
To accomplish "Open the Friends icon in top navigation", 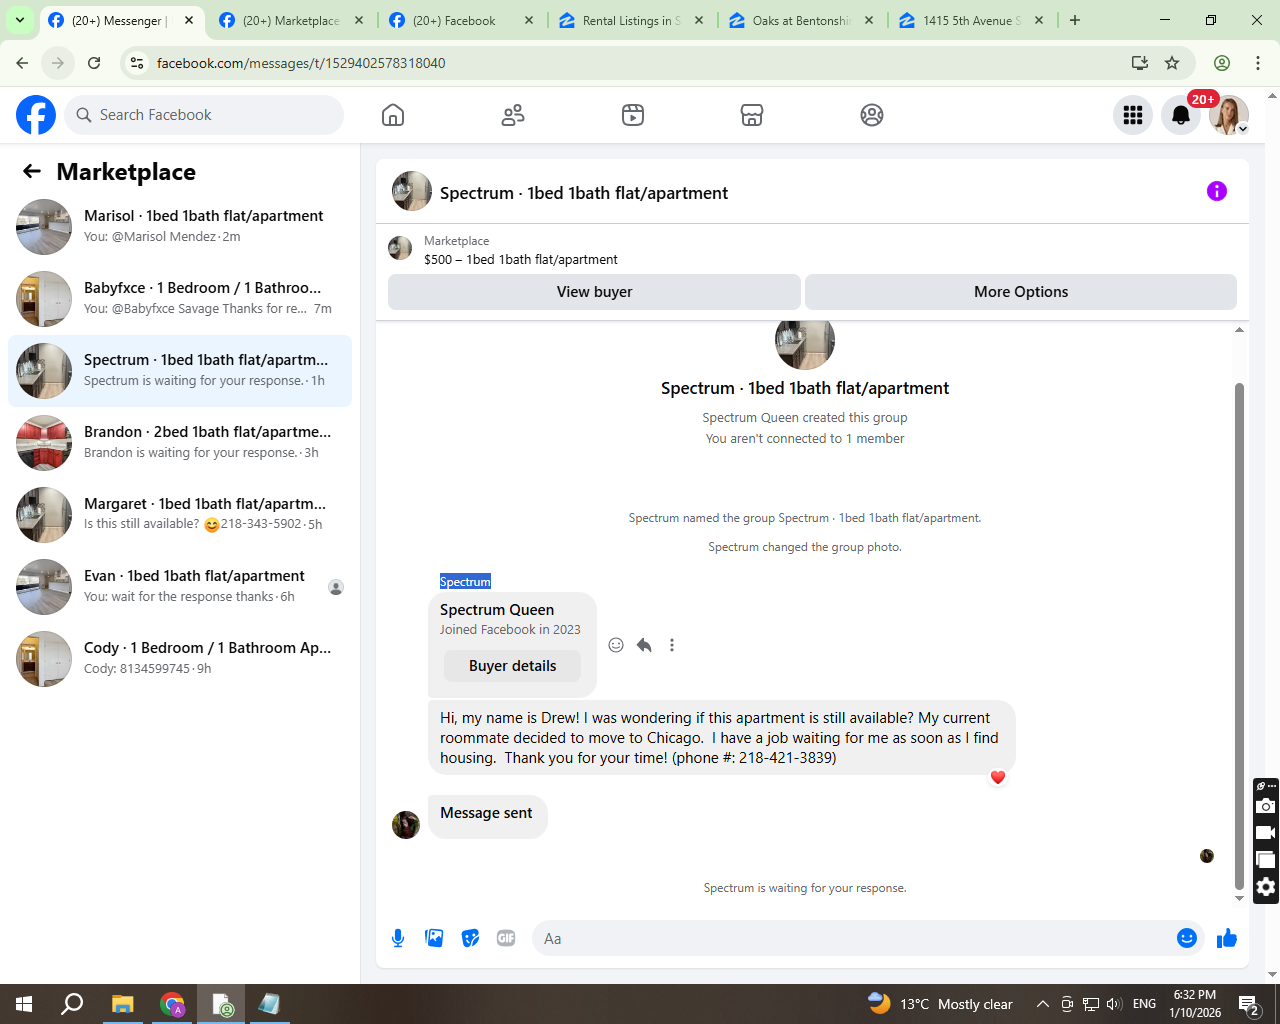I will click(x=513, y=115).
